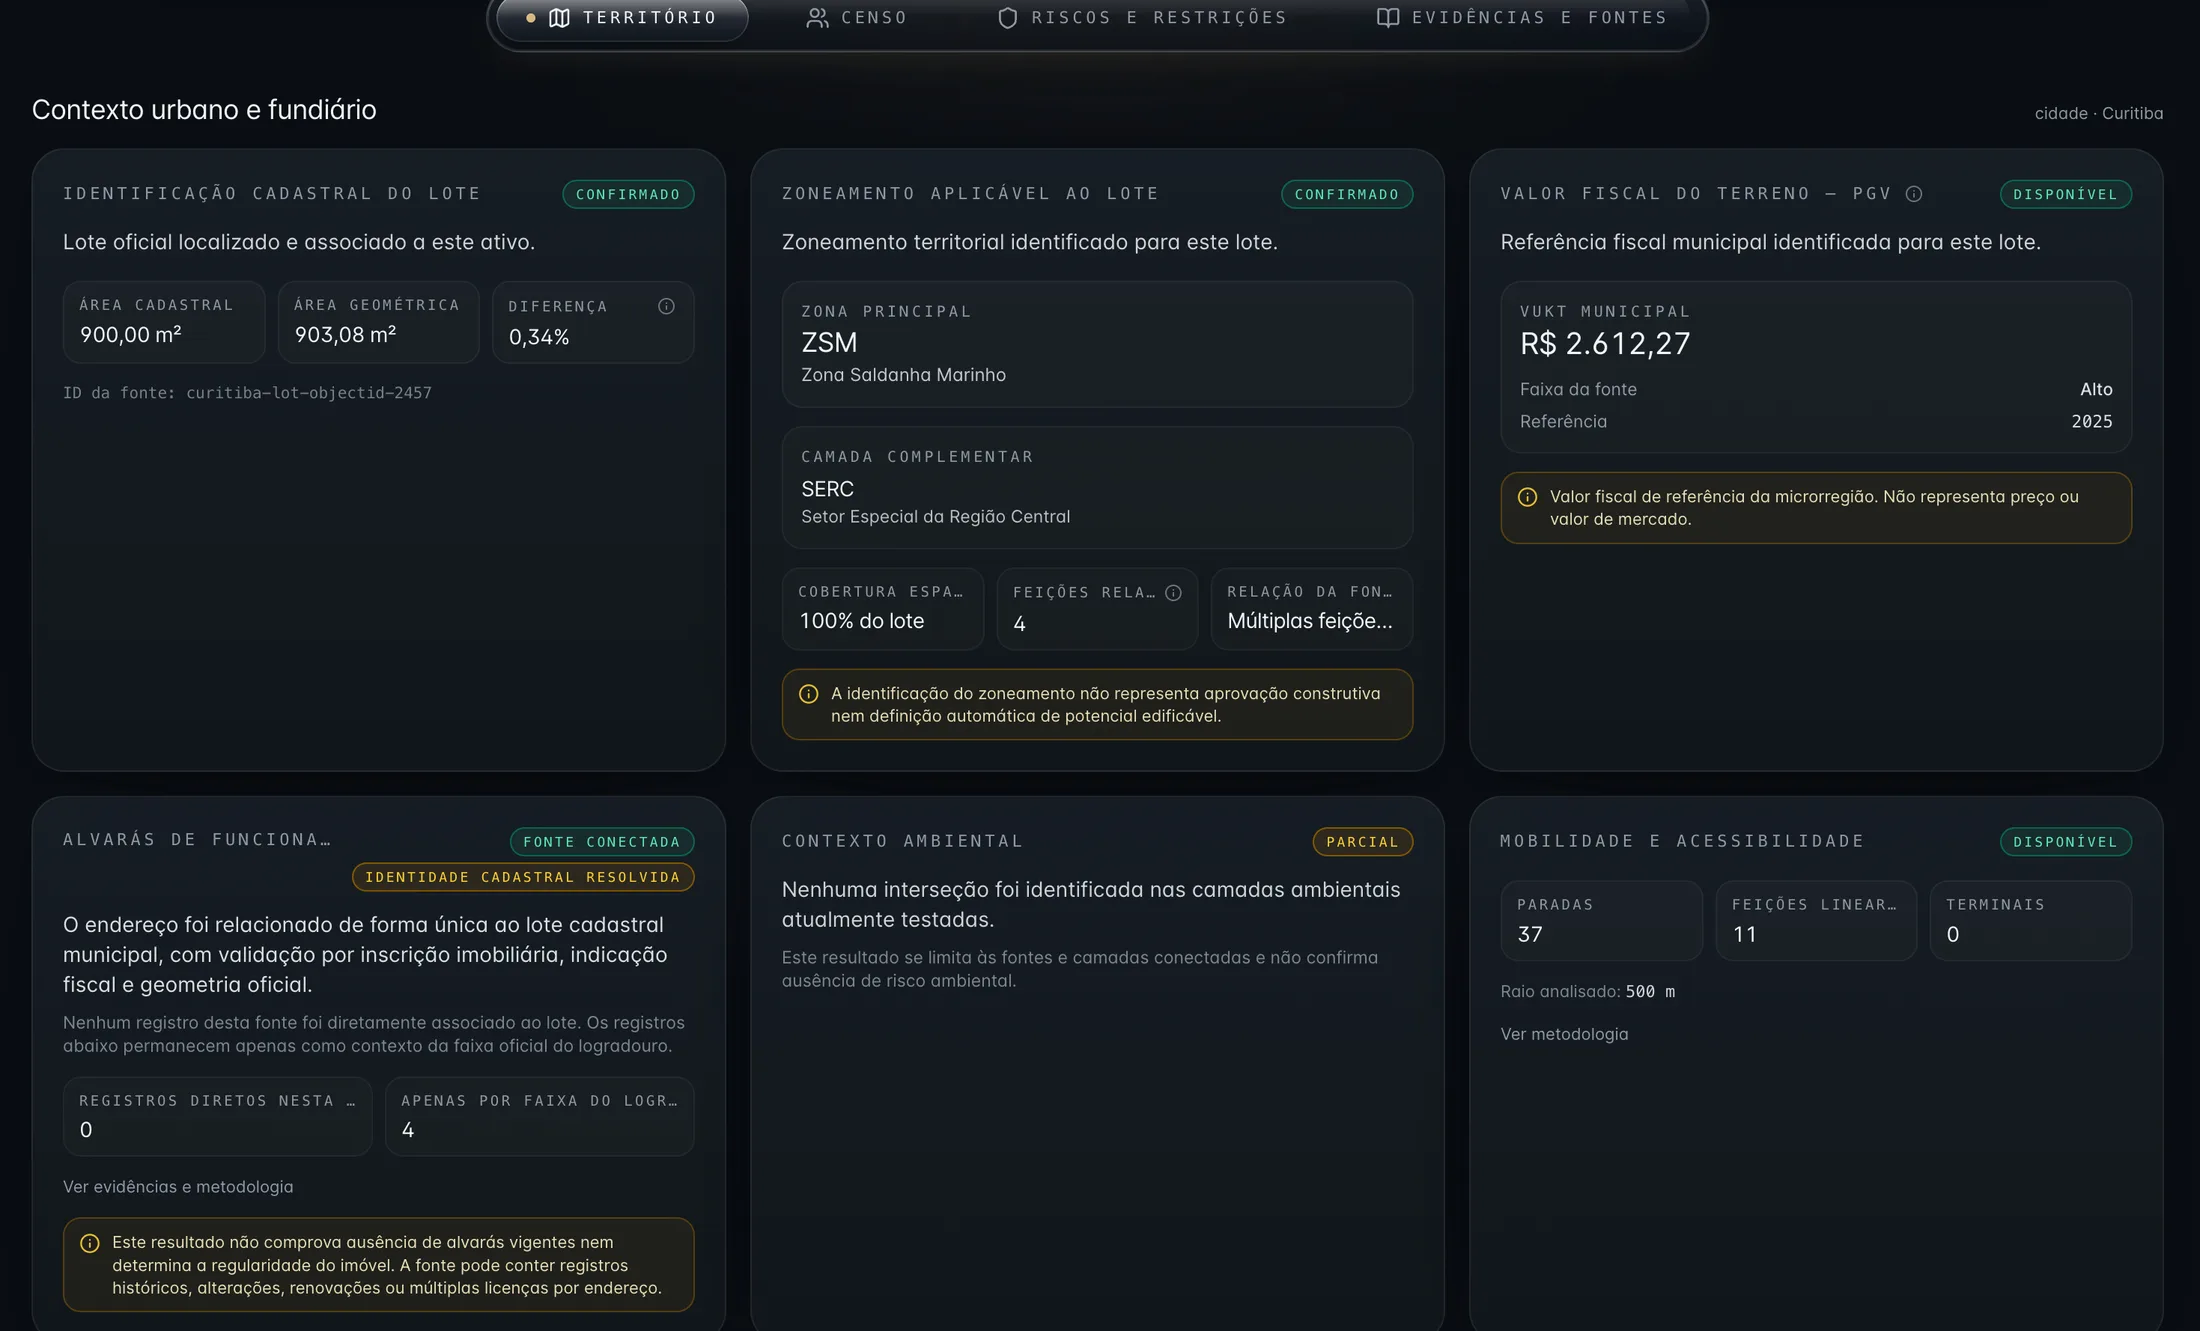Viewport: 2200px width, 1331px height.
Task: Click warning icon in fiscal value note
Action: 1527,497
